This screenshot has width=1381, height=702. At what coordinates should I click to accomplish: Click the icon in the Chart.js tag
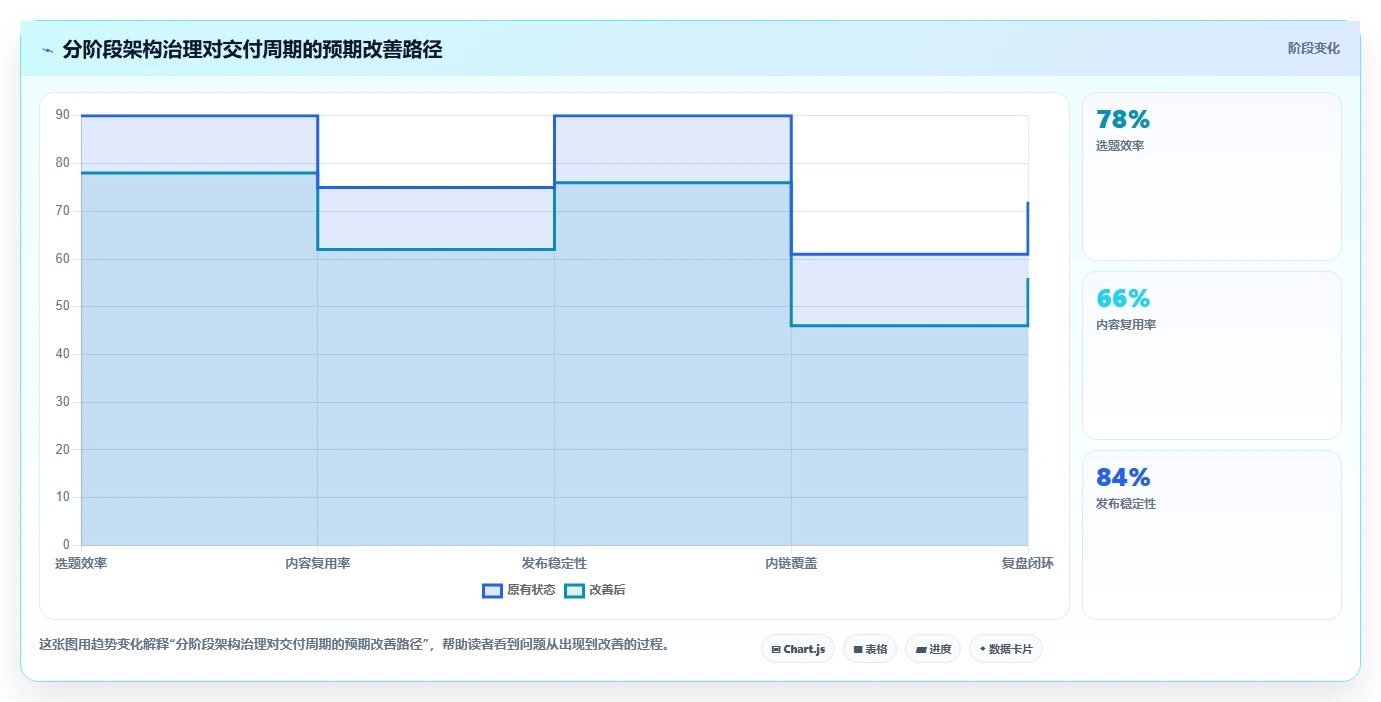pos(776,650)
